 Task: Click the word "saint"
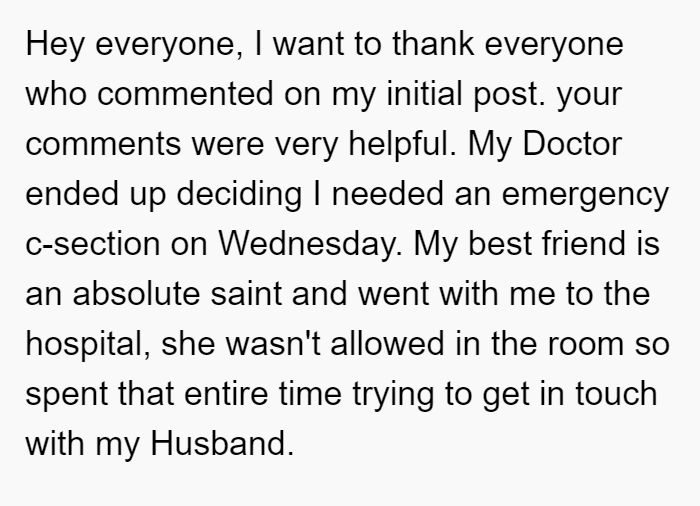246,294
